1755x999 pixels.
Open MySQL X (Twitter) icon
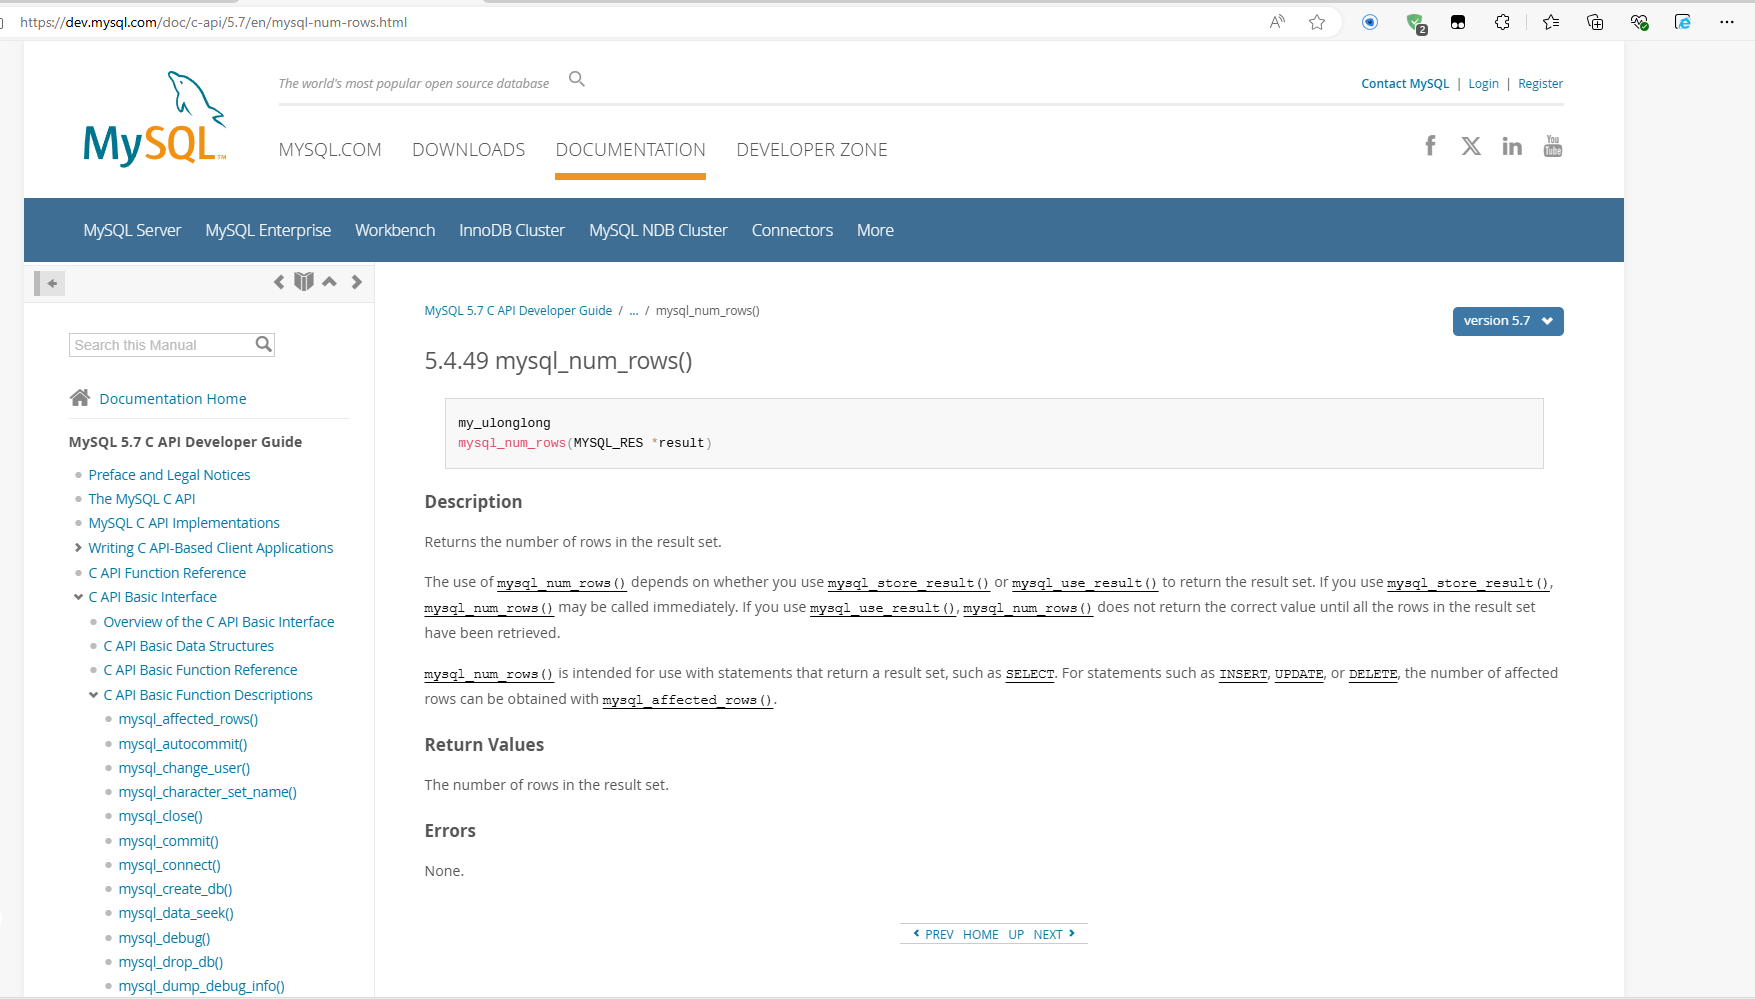1471,146
